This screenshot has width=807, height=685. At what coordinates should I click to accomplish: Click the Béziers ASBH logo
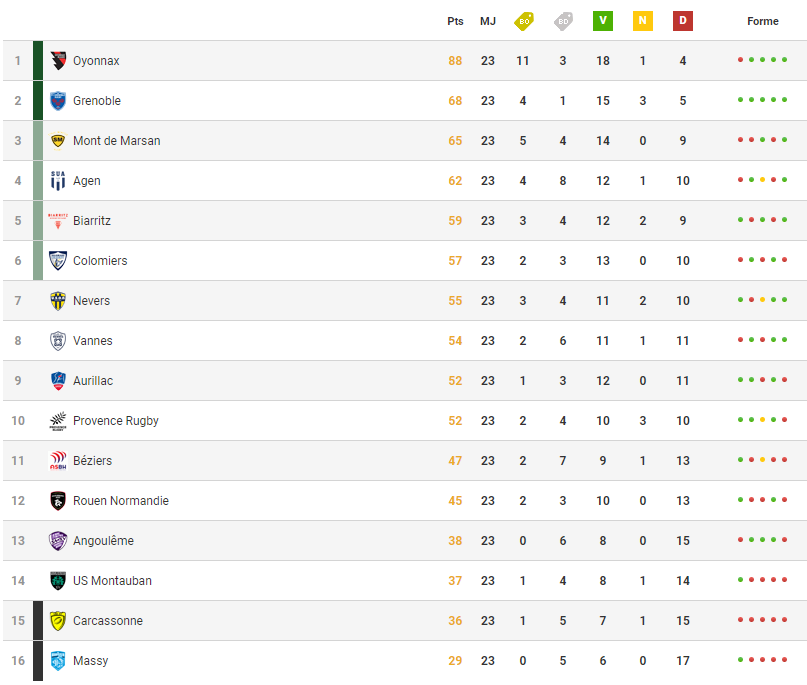pyautogui.click(x=58, y=461)
